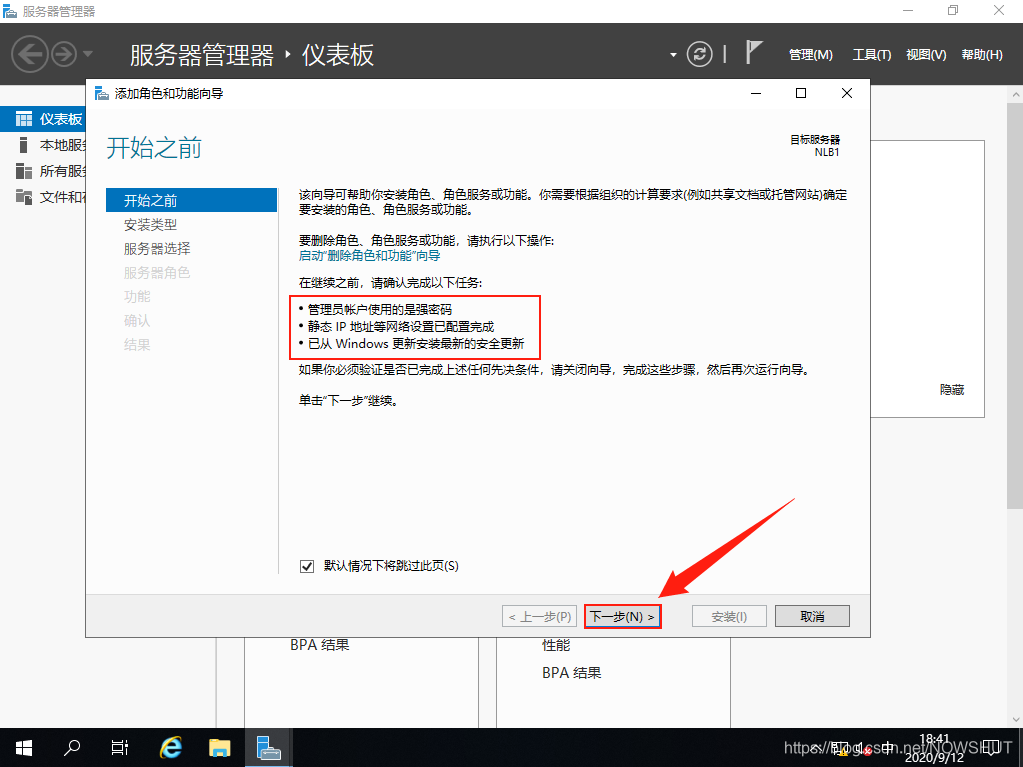The image size is (1023, 767).
Task: Toggle the 默认情况下将跳过此页 checkbox
Action: pyautogui.click(x=307, y=566)
